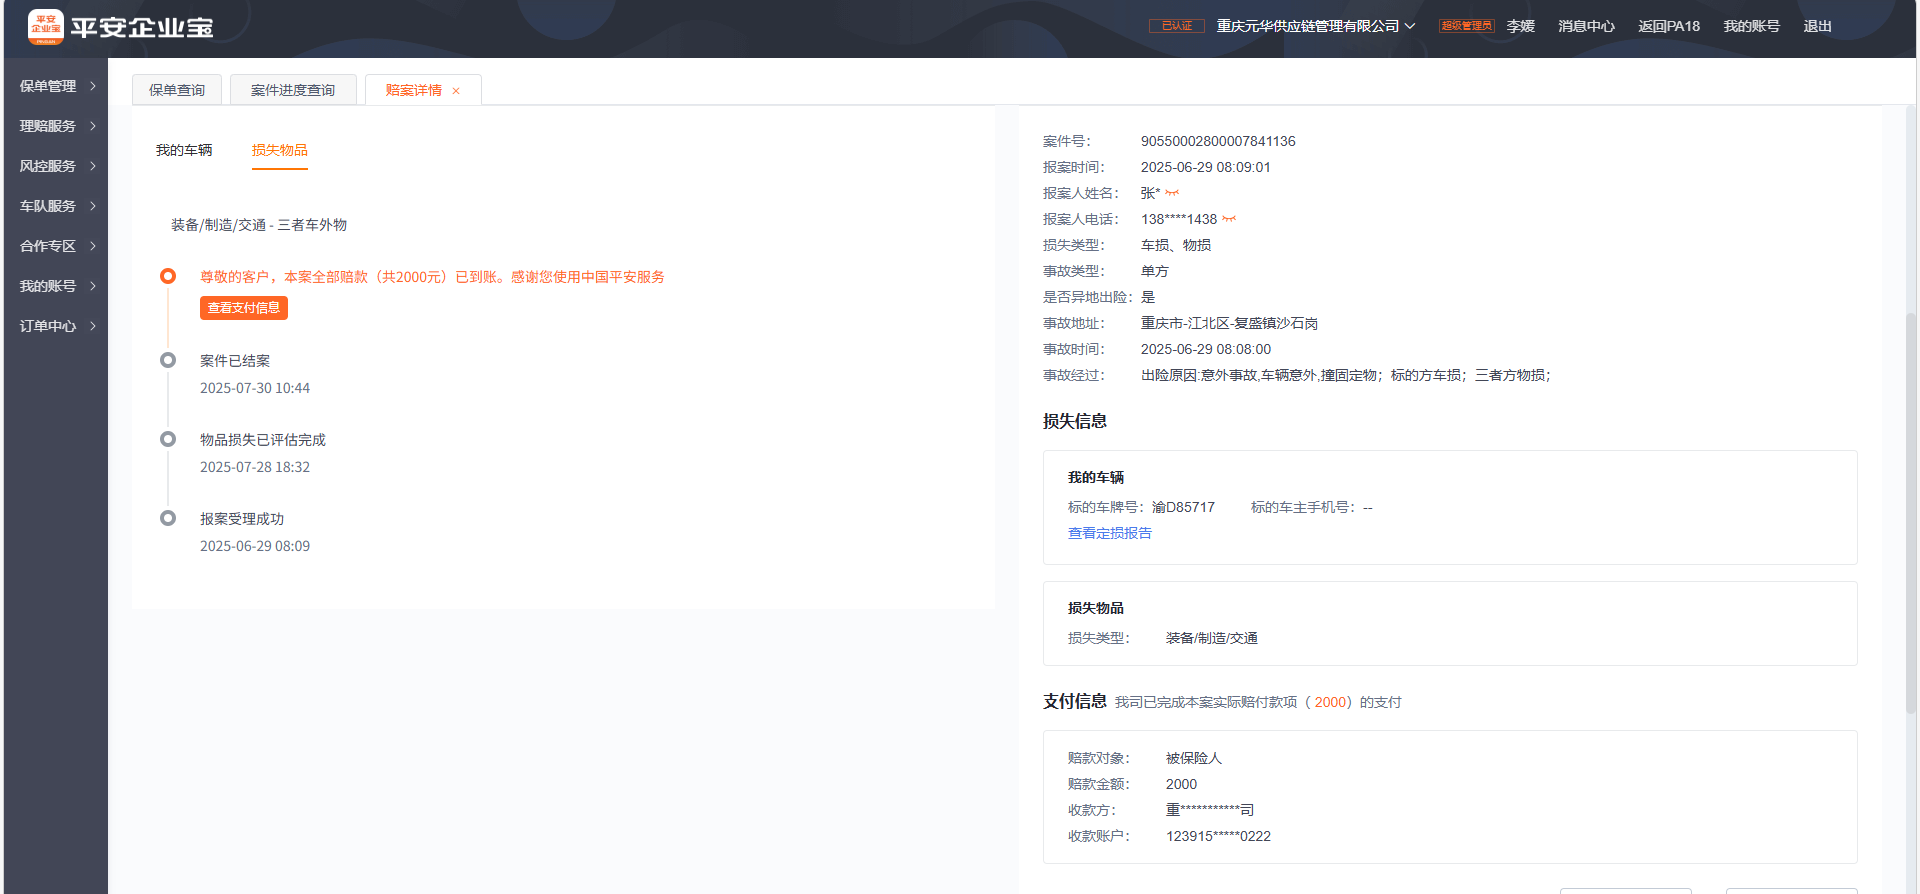The width and height of the screenshot is (1920, 894).
Task: Click the 案件已结案 timeline node circle
Action: [x=168, y=360]
